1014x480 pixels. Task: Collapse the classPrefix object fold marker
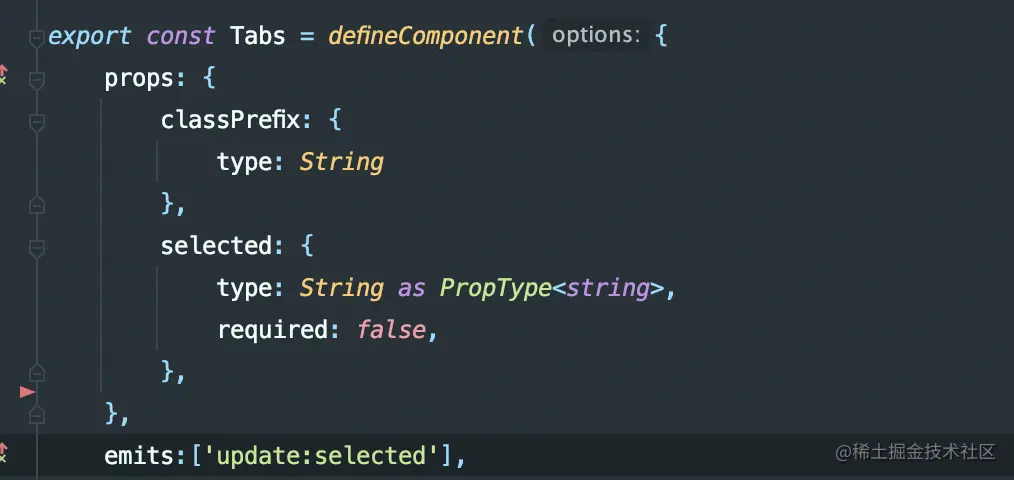(37, 123)
